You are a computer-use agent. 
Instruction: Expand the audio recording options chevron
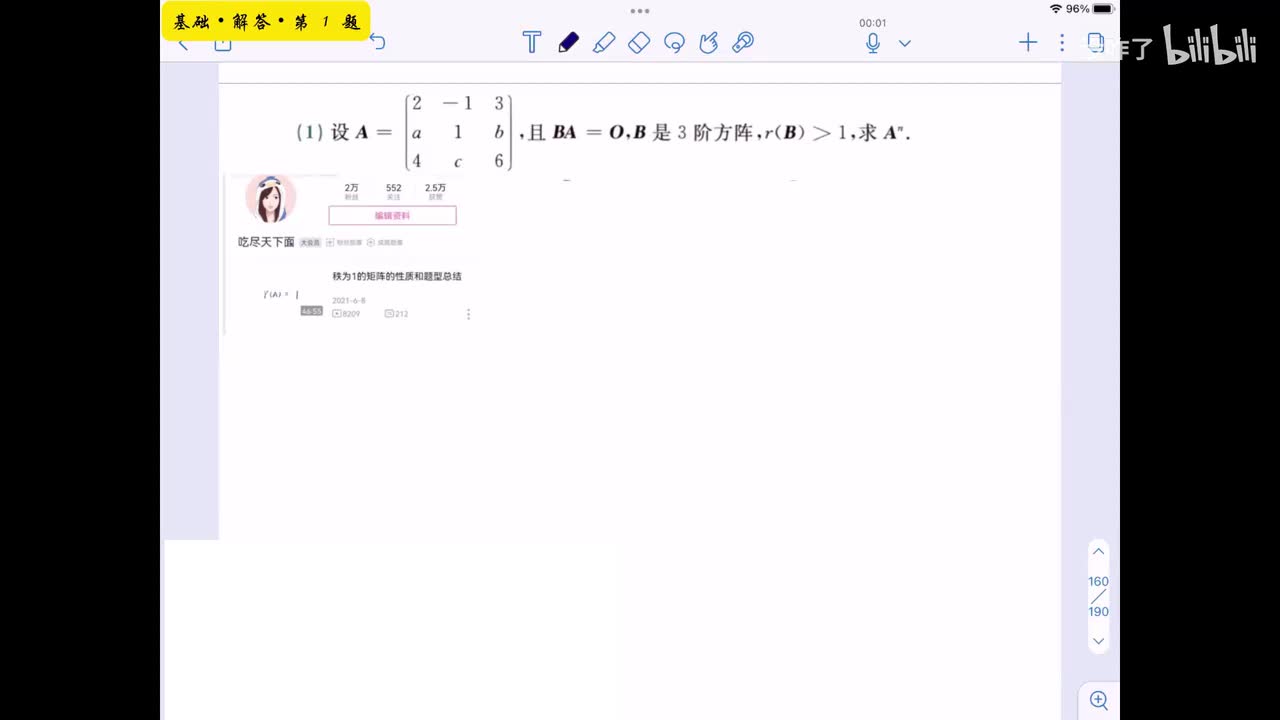[905, 43]
